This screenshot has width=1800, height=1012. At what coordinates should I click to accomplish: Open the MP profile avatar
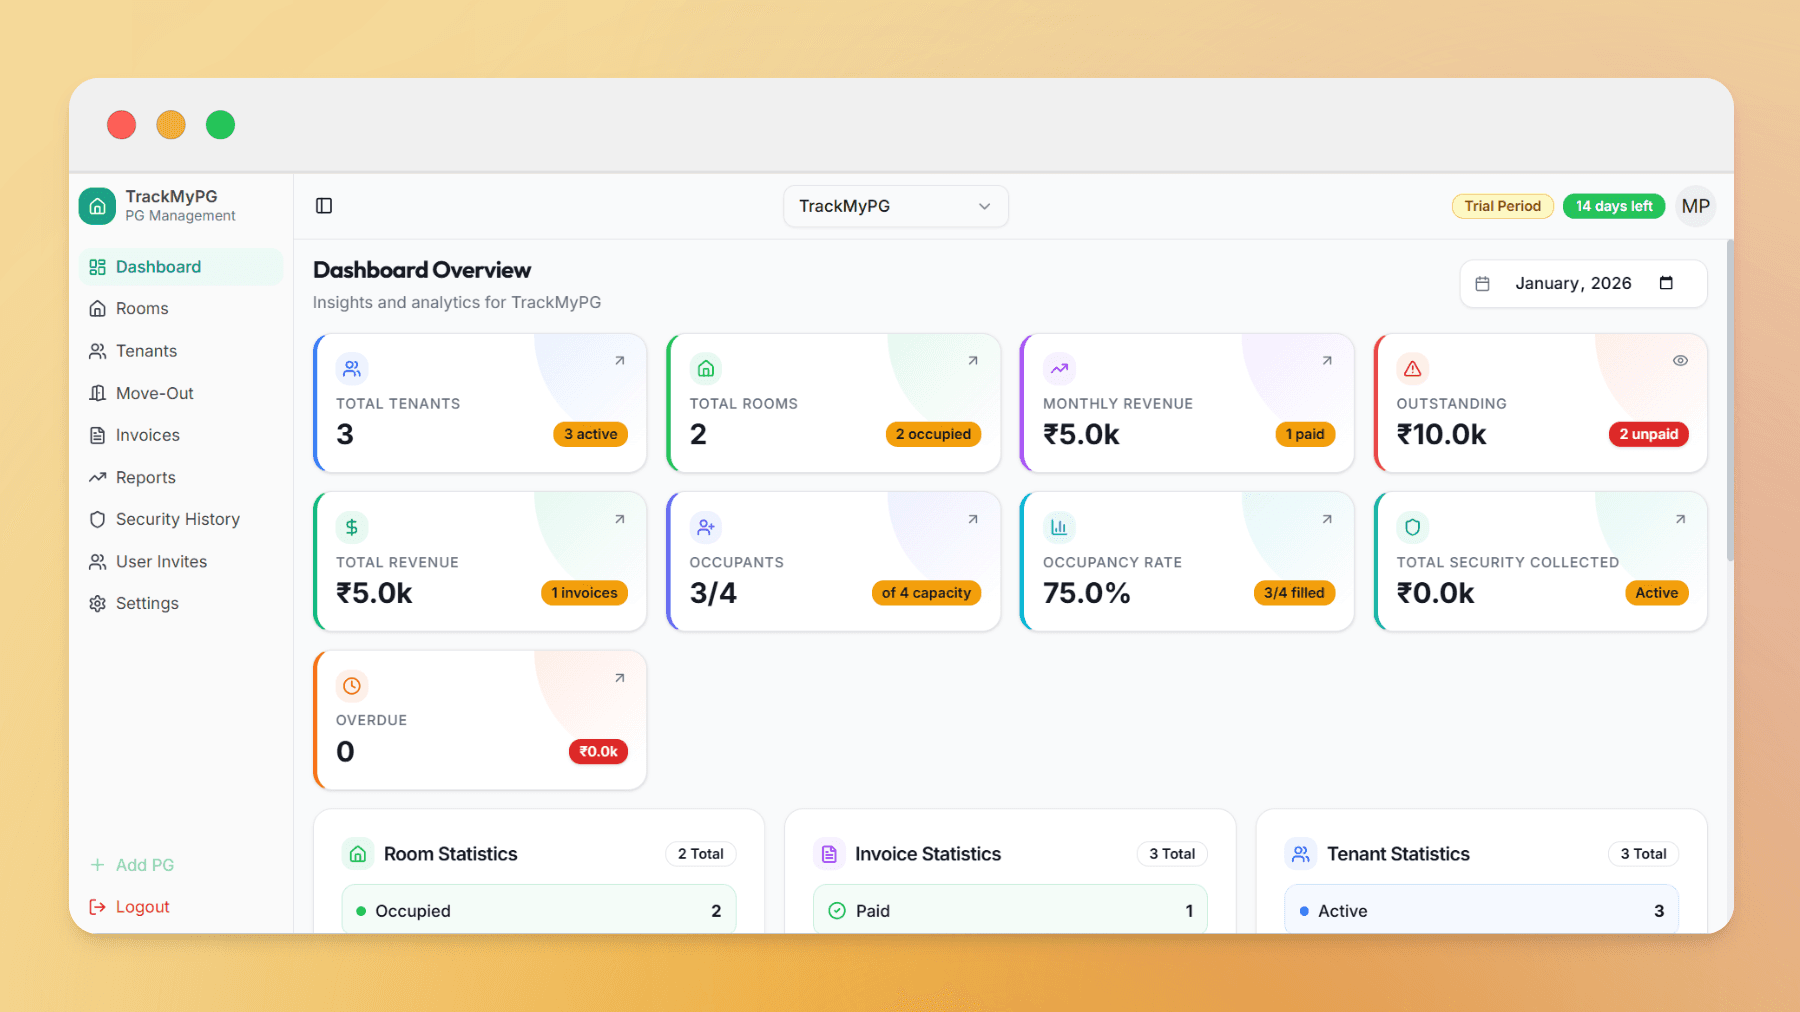click(1695, 206)
